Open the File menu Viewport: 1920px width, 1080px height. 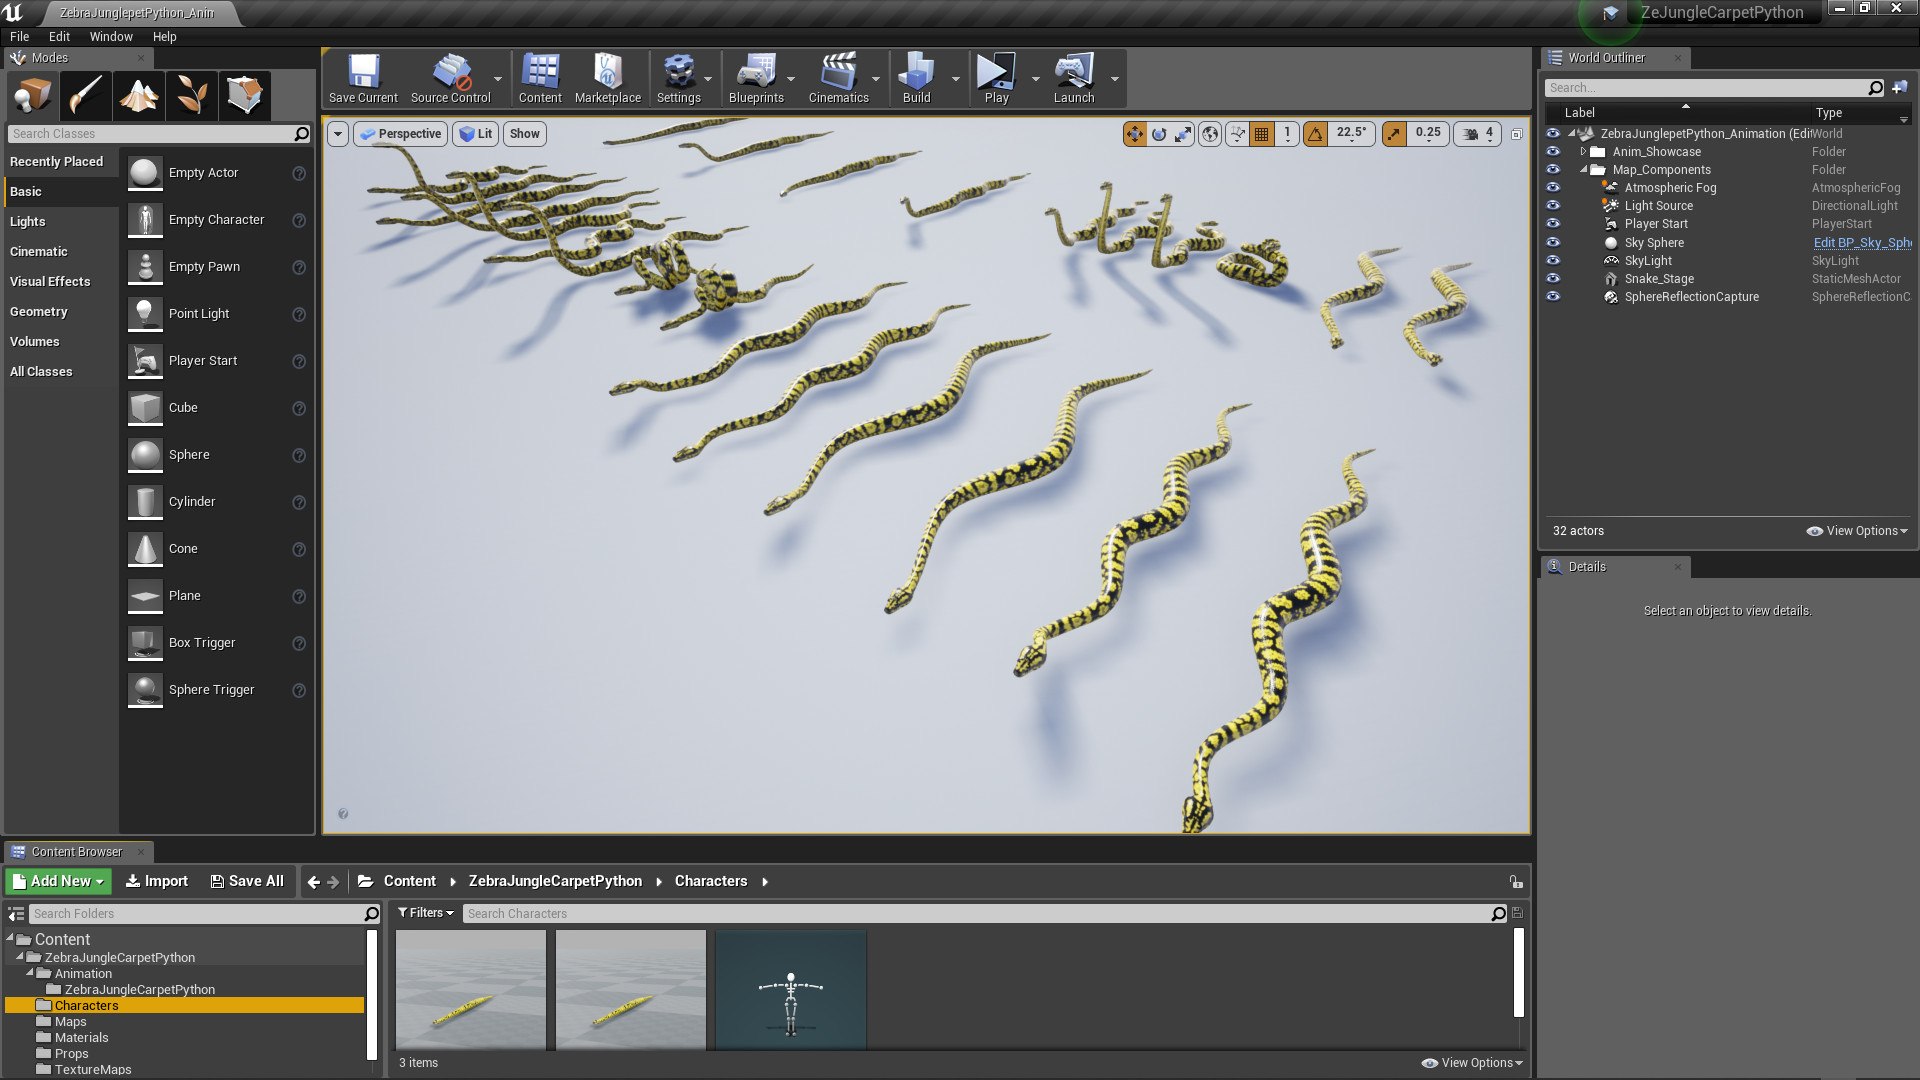(20, 37)
